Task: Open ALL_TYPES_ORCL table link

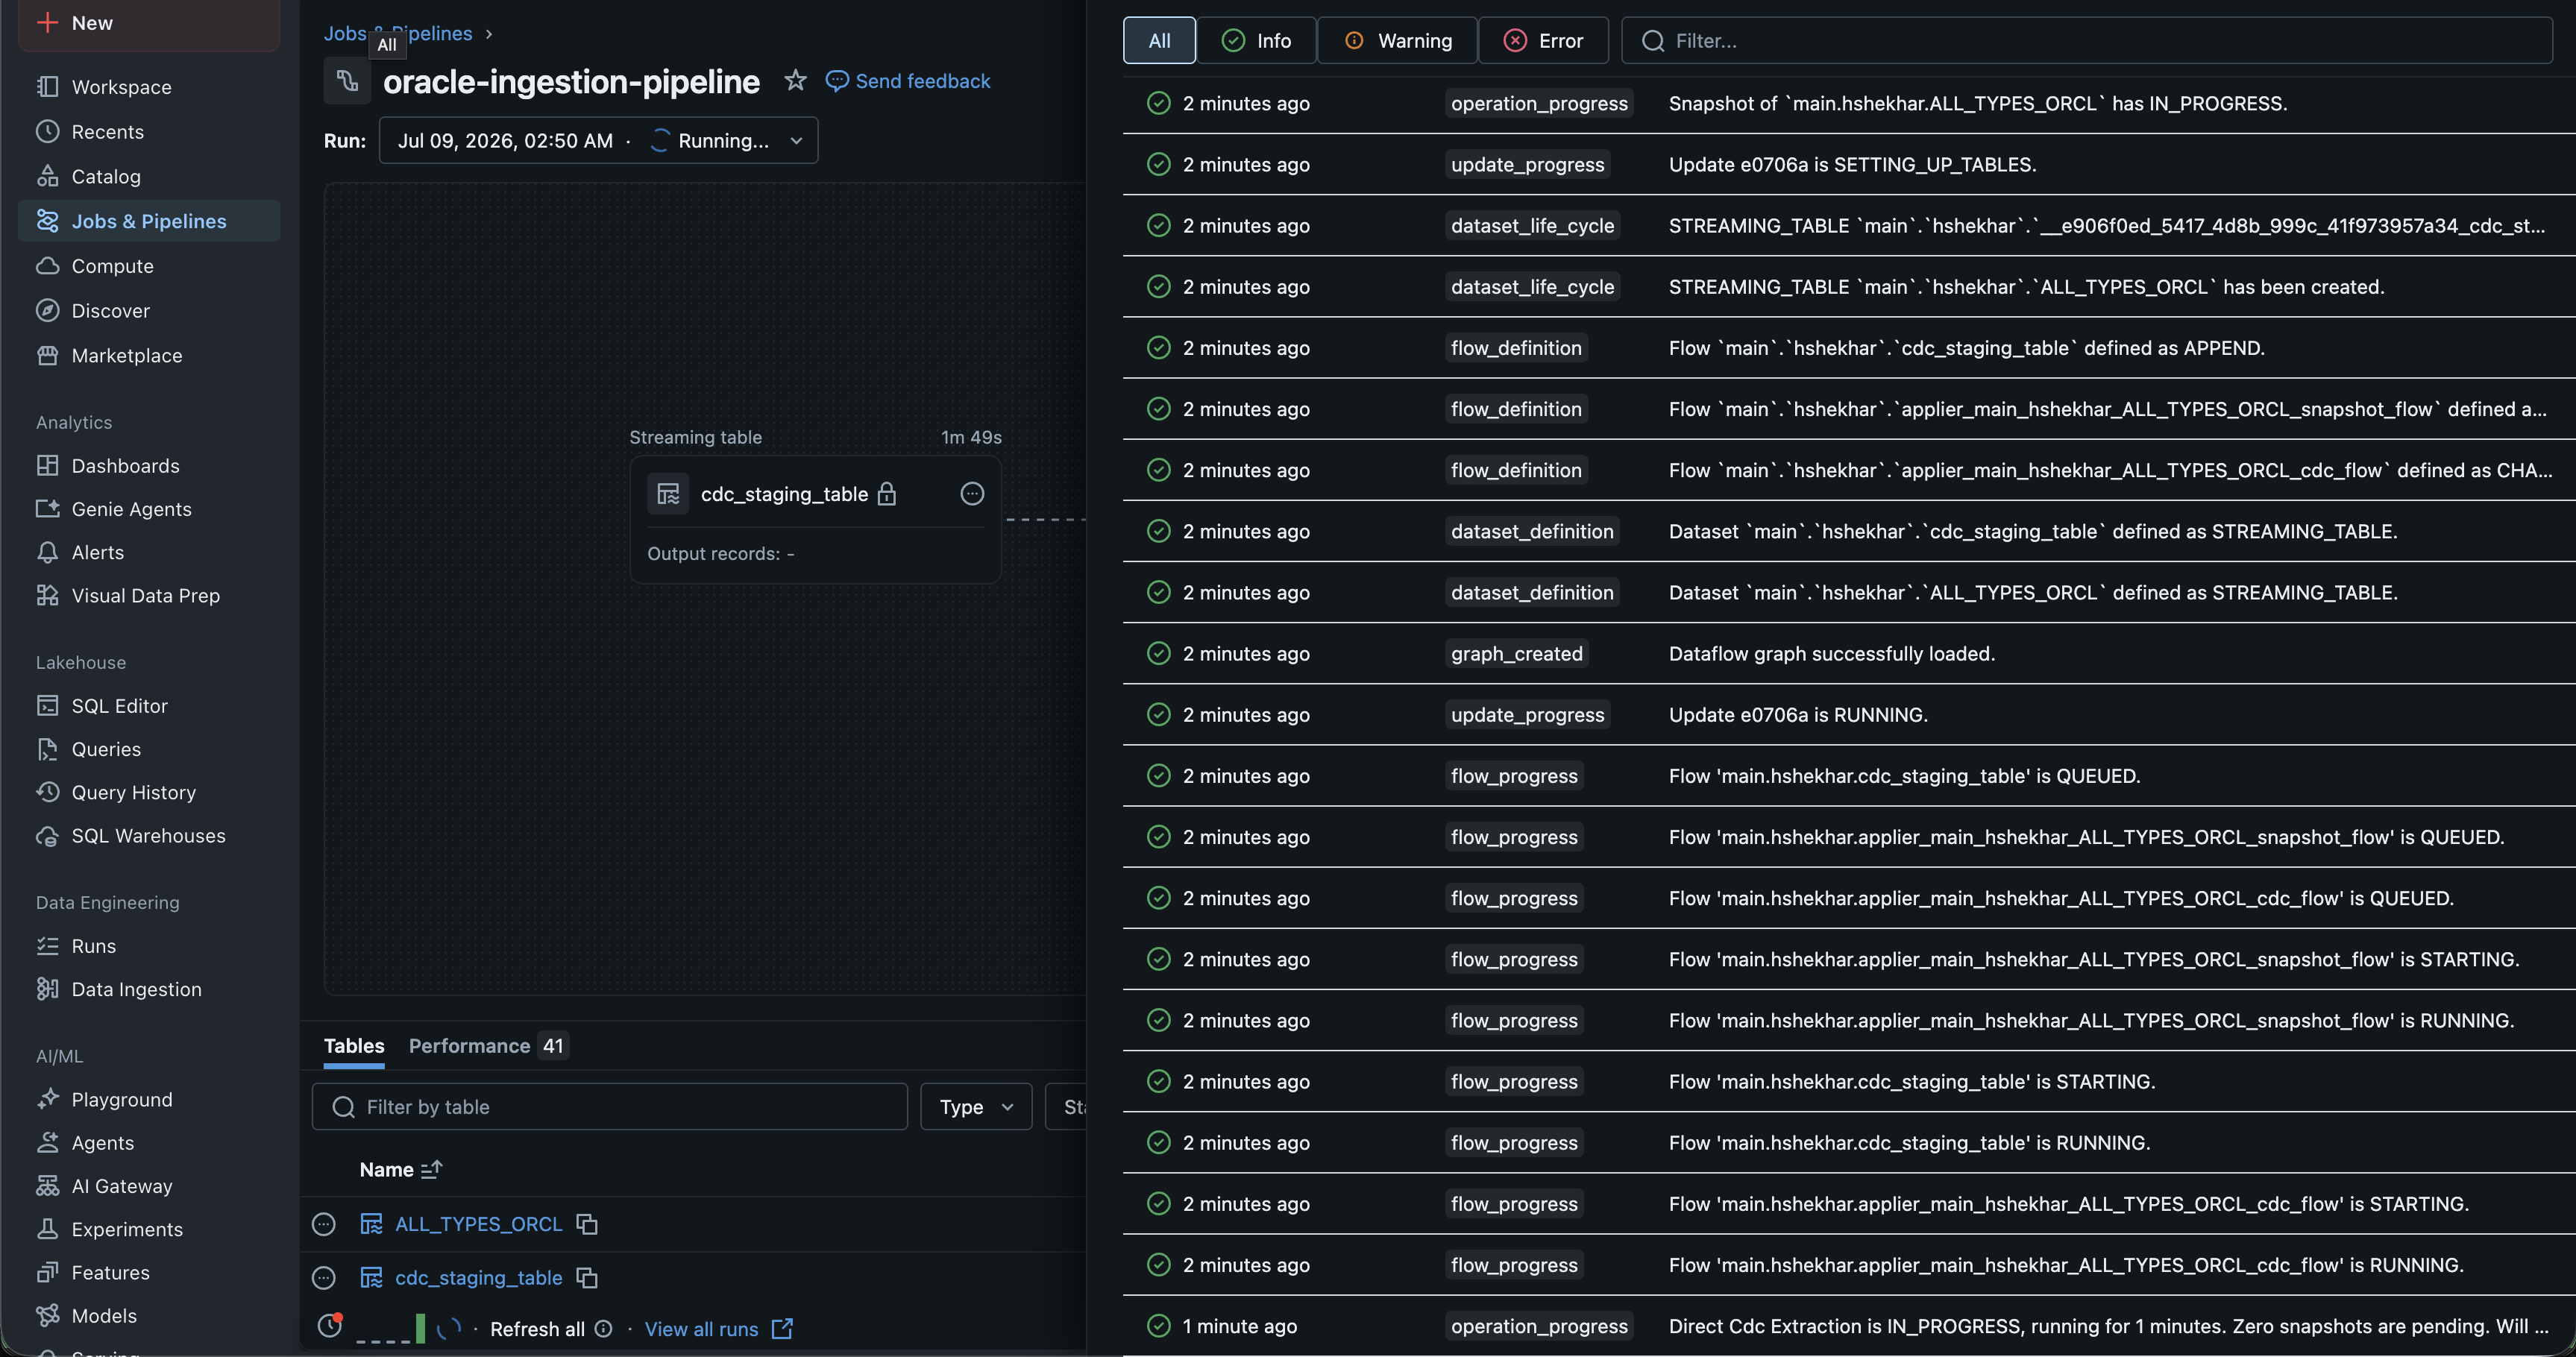Action: click(x=479, y=1224)
